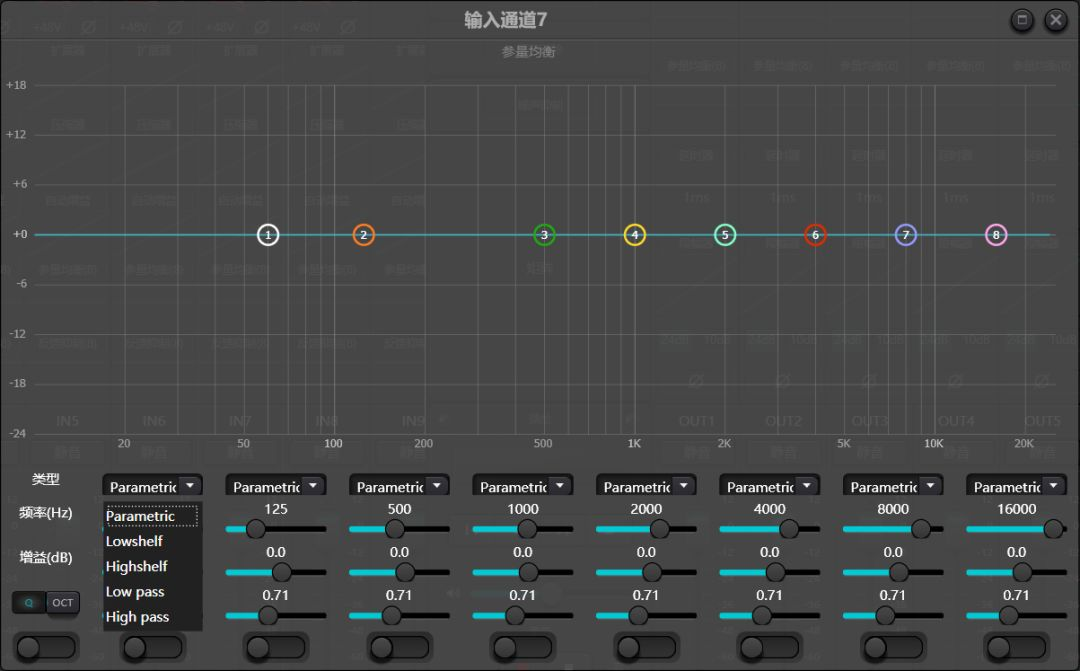Choose High pass in the open dropdown list
This screenshot has width=1080, height=671.
[137, 617]
